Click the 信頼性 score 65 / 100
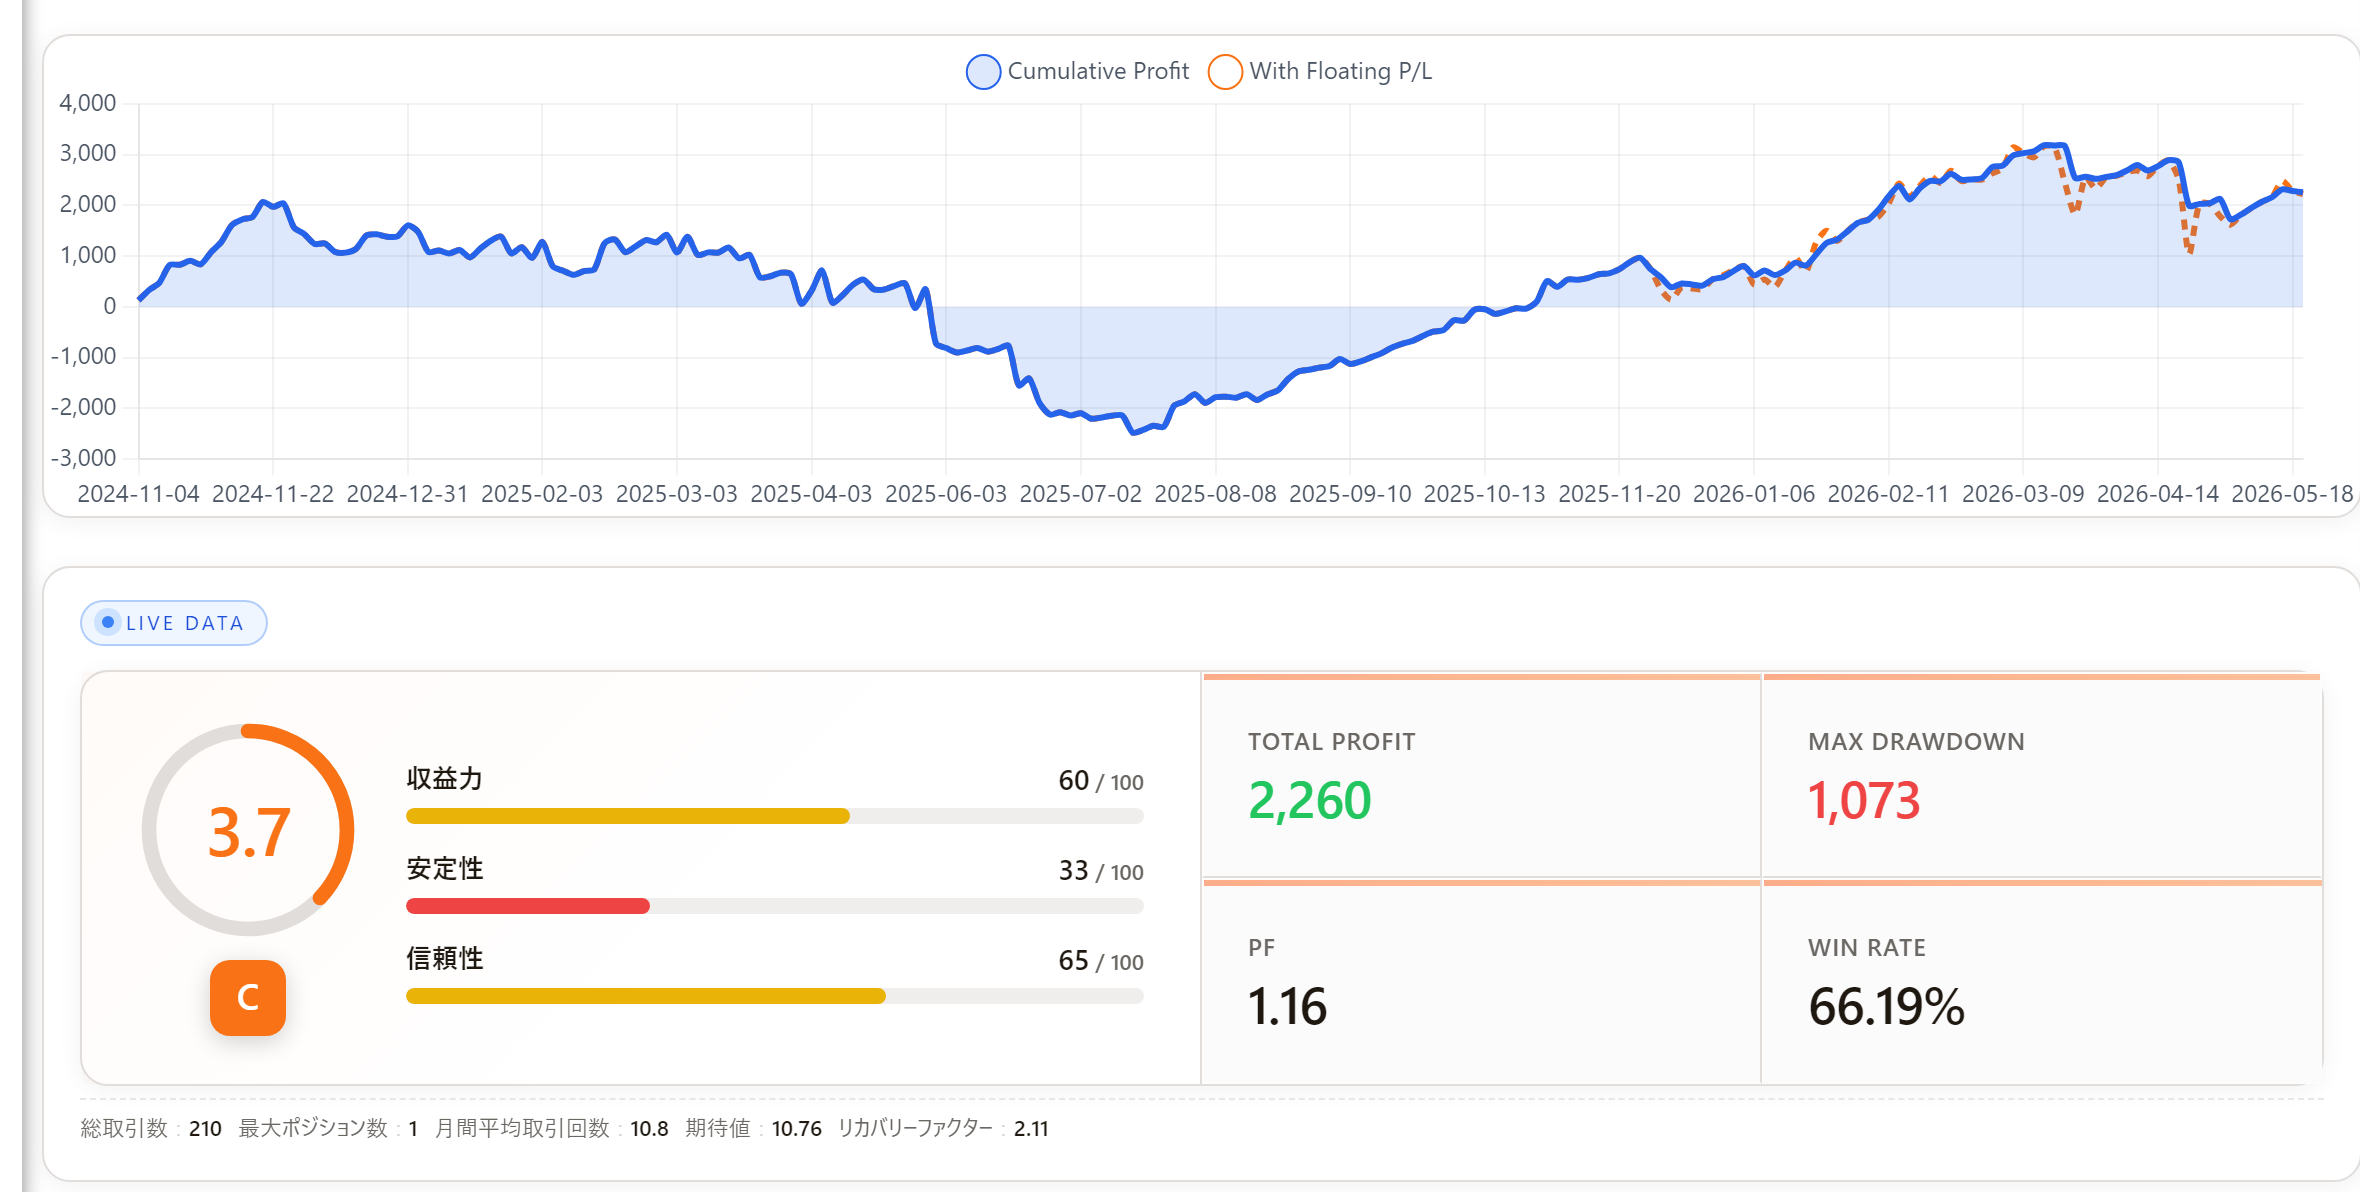The height and width of the screenshot is (1192, 2360). point(1101,961)
